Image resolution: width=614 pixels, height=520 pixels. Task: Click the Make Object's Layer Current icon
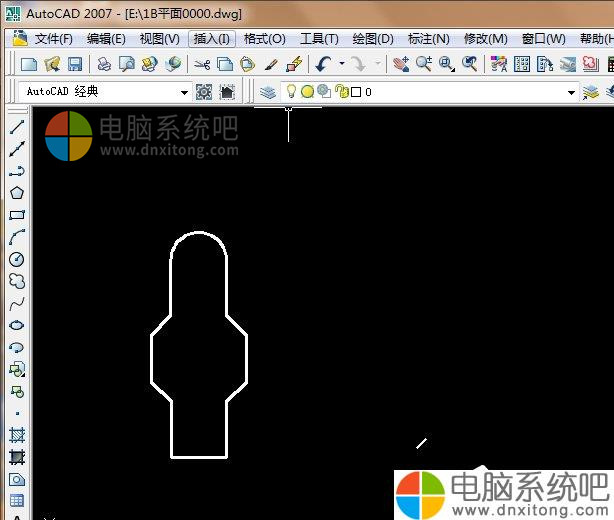591,92
